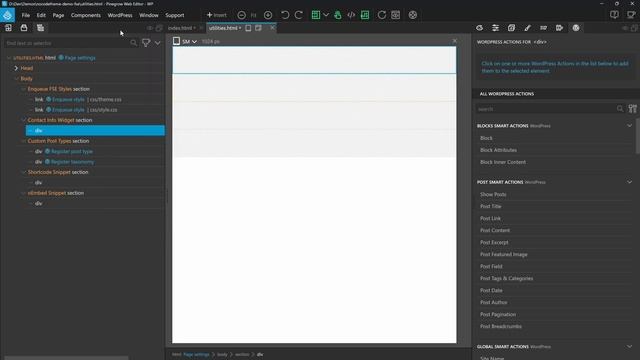Select the Tree panel icon
Screen dimensions: 640x360
coord(40,28)
